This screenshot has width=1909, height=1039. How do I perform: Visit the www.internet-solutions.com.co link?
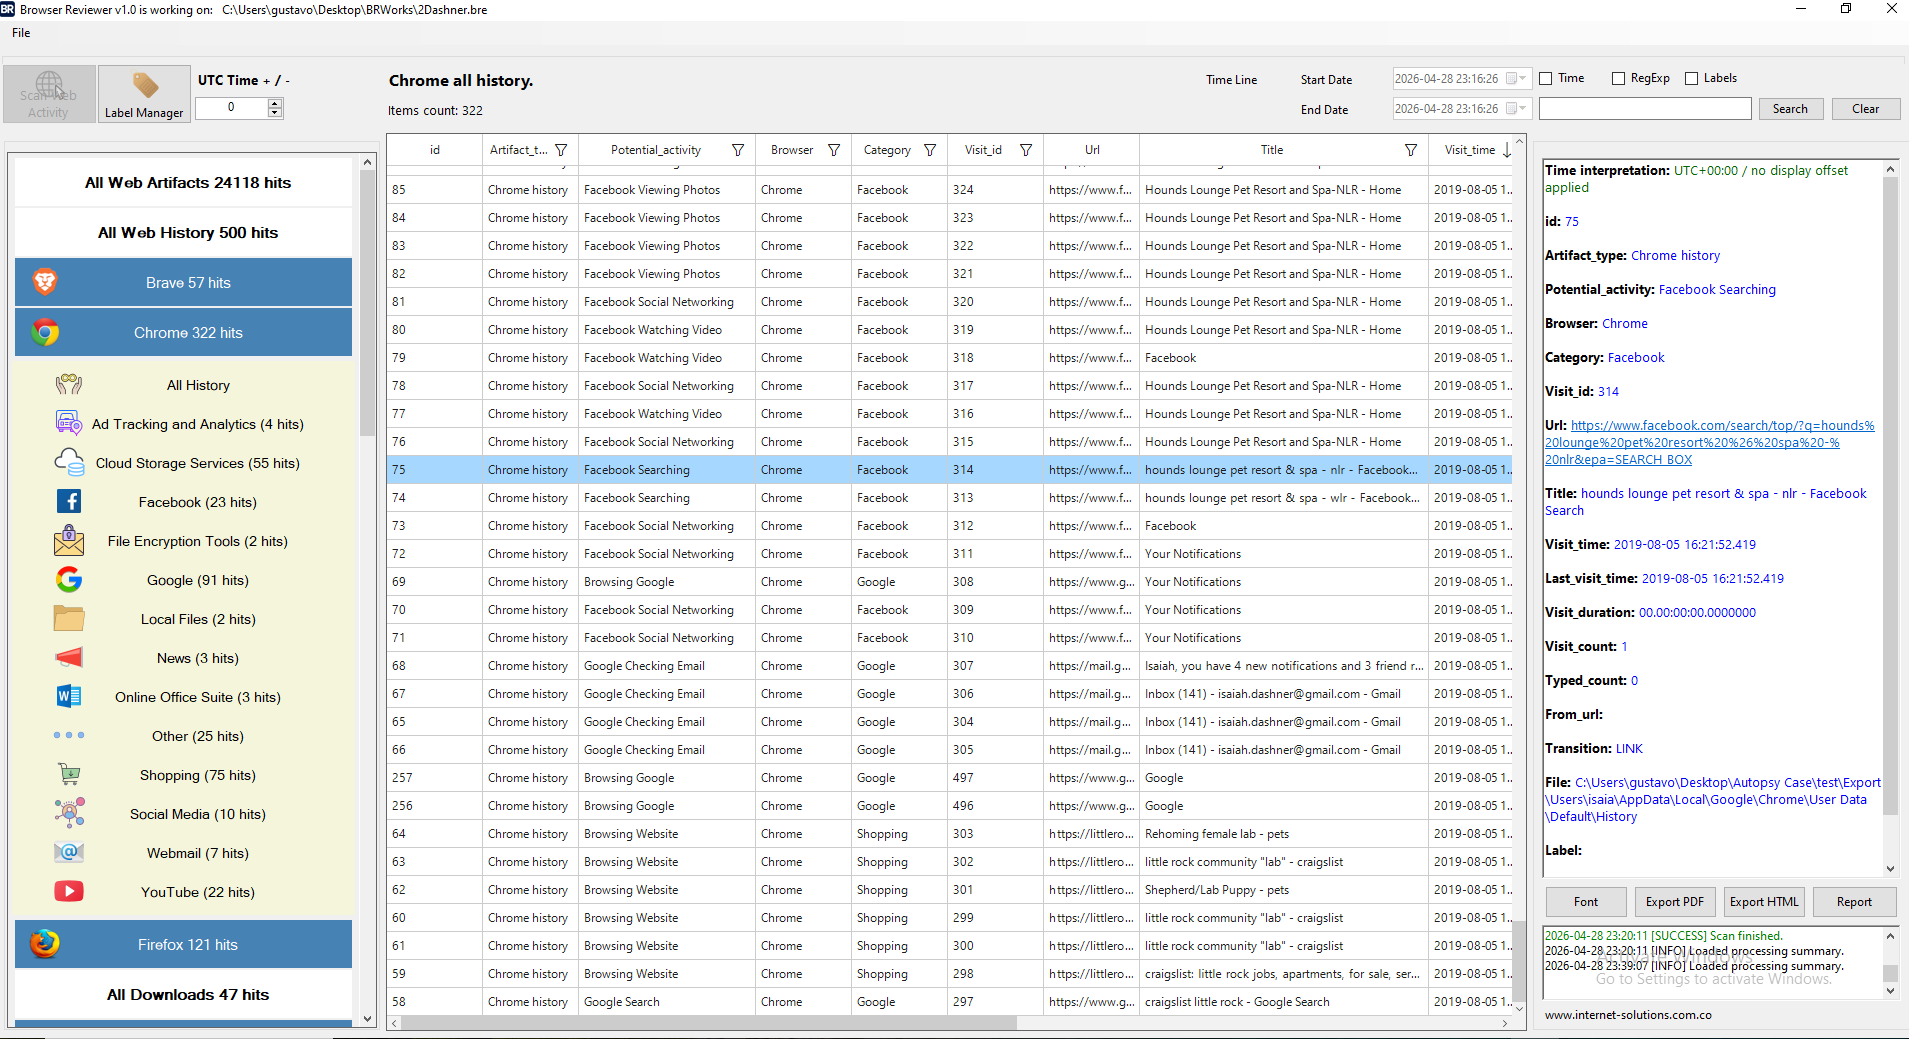tap(1628, 1015)
